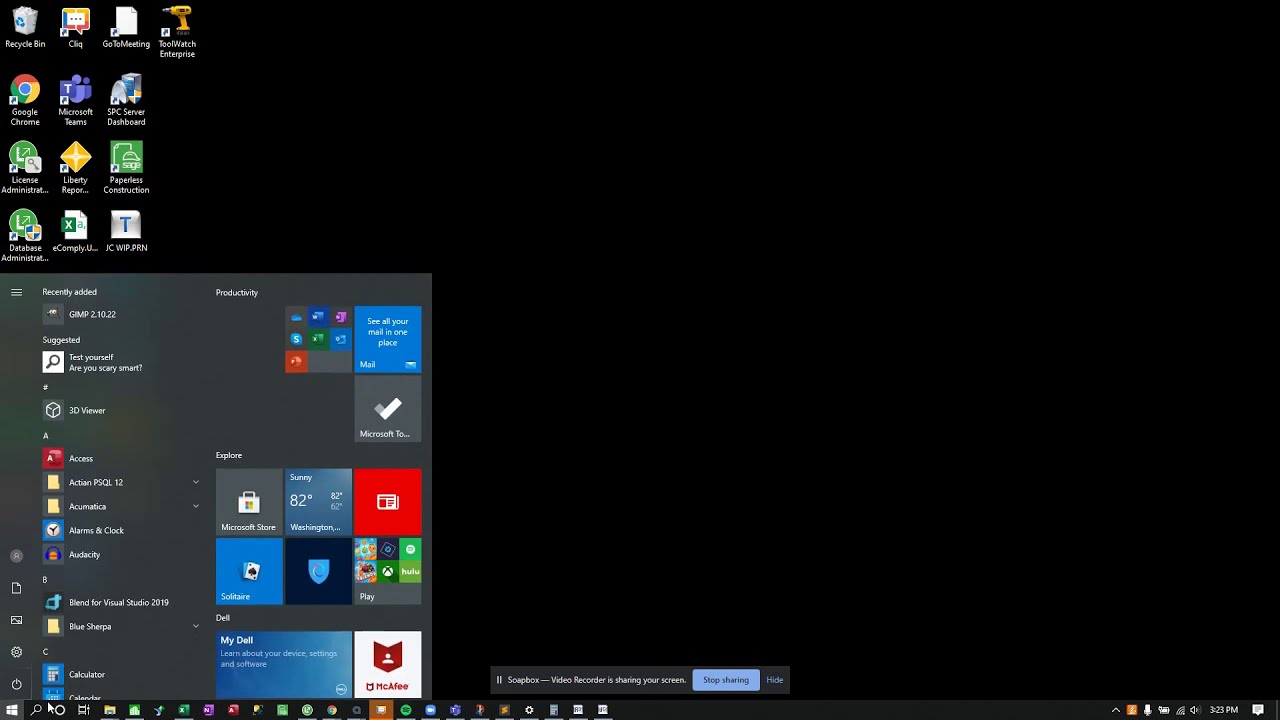This screenshot has width=1280, height=720.
Task: Open Pictures from the Start menu sidebar
Action: [x=16, y=620]
